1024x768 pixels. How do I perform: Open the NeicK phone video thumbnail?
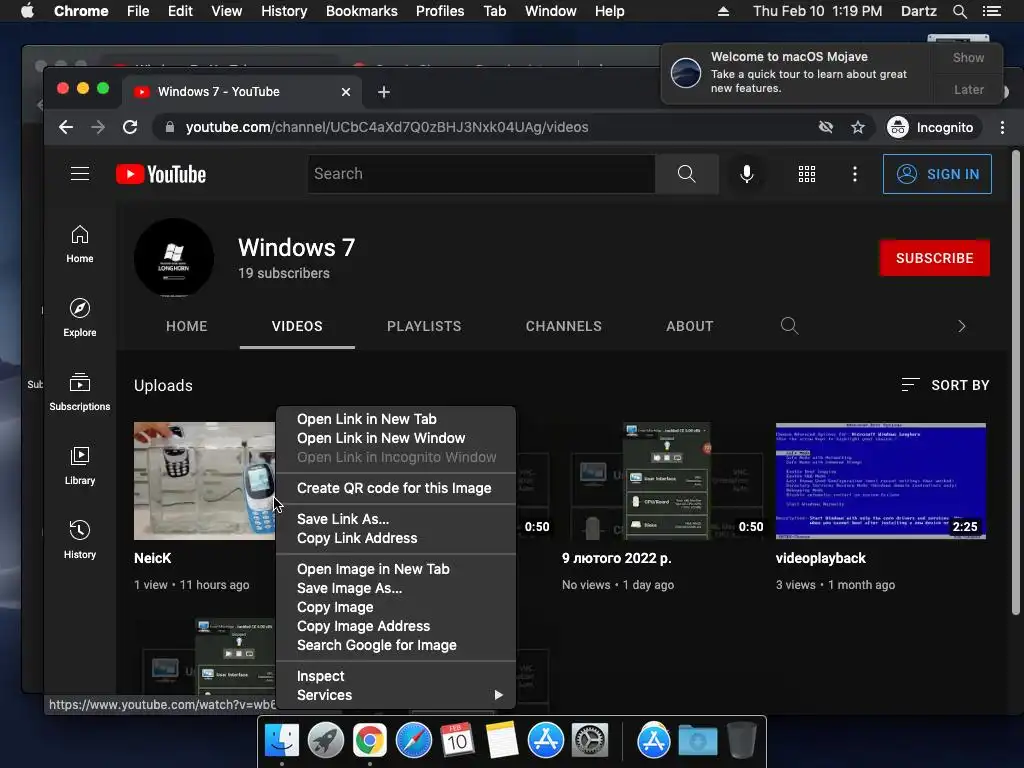(204, 481)
